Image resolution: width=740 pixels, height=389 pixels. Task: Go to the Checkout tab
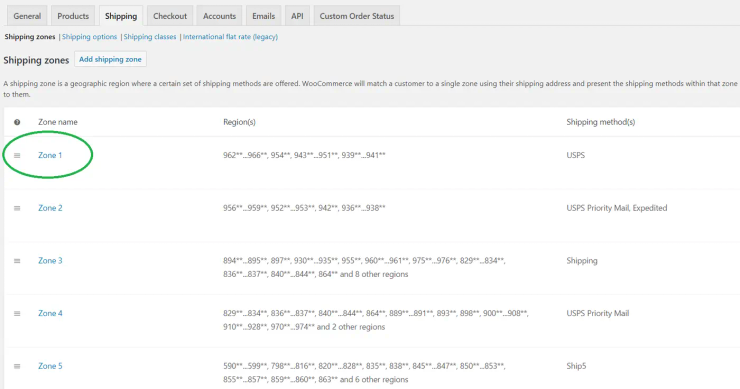click(170, 16)
